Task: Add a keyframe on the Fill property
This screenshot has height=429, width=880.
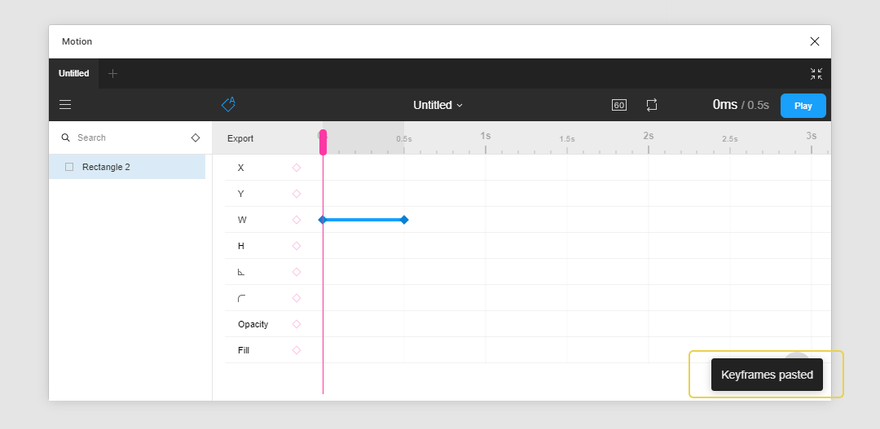Action: coord(296,350)
